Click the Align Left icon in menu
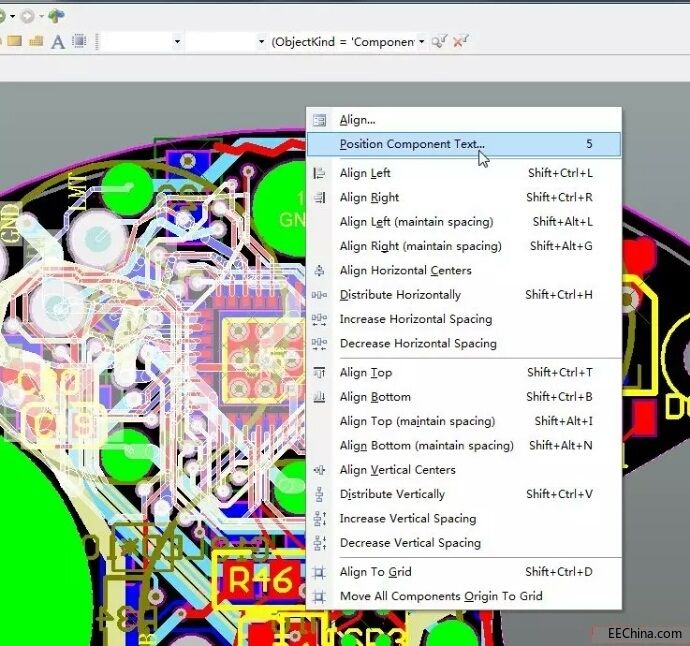This screenshot has width=690, height=646. [x=320, y=173]
